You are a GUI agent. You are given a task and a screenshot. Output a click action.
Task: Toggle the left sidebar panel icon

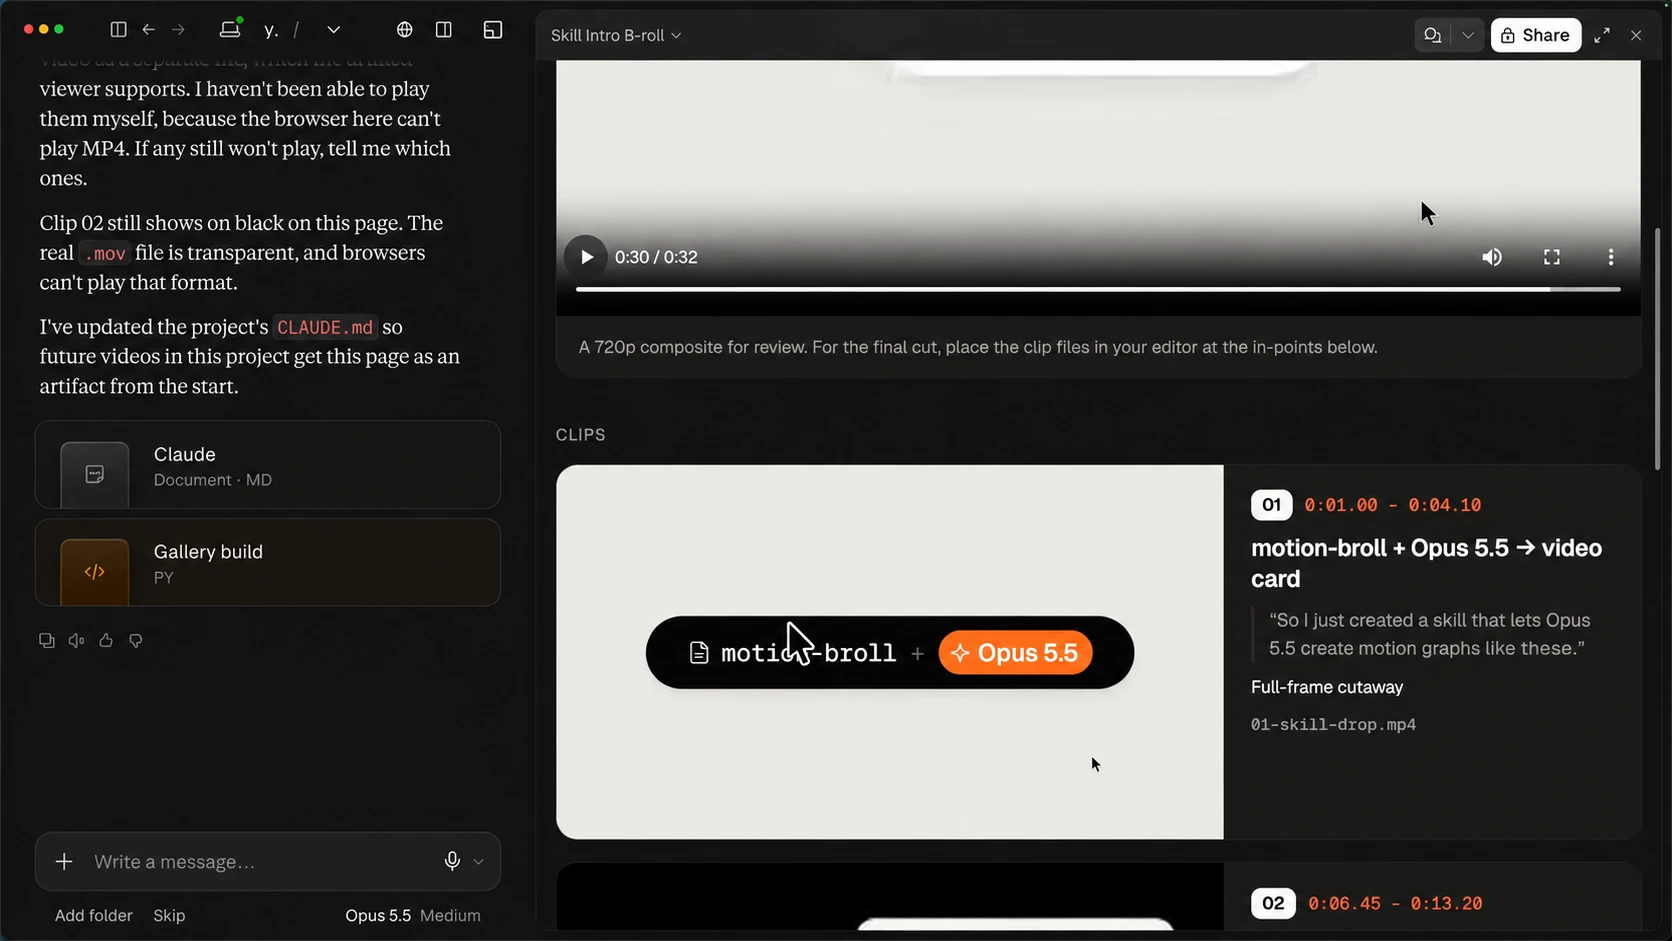118,30
